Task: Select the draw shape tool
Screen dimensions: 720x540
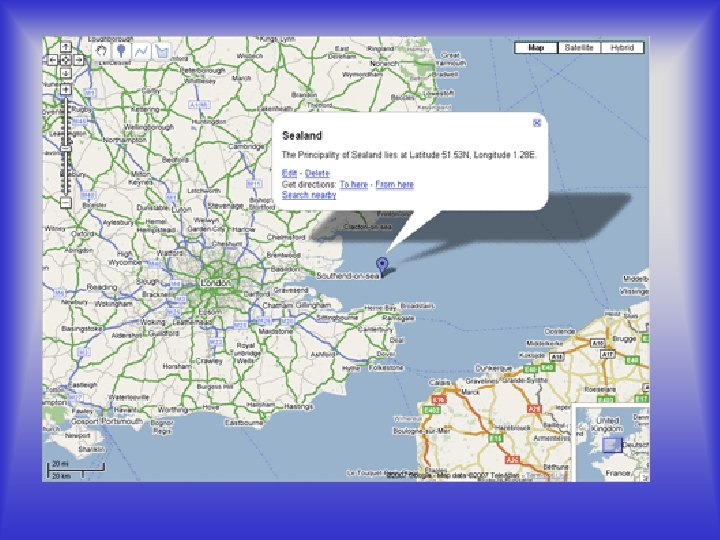Action: (x=162, y=51)
